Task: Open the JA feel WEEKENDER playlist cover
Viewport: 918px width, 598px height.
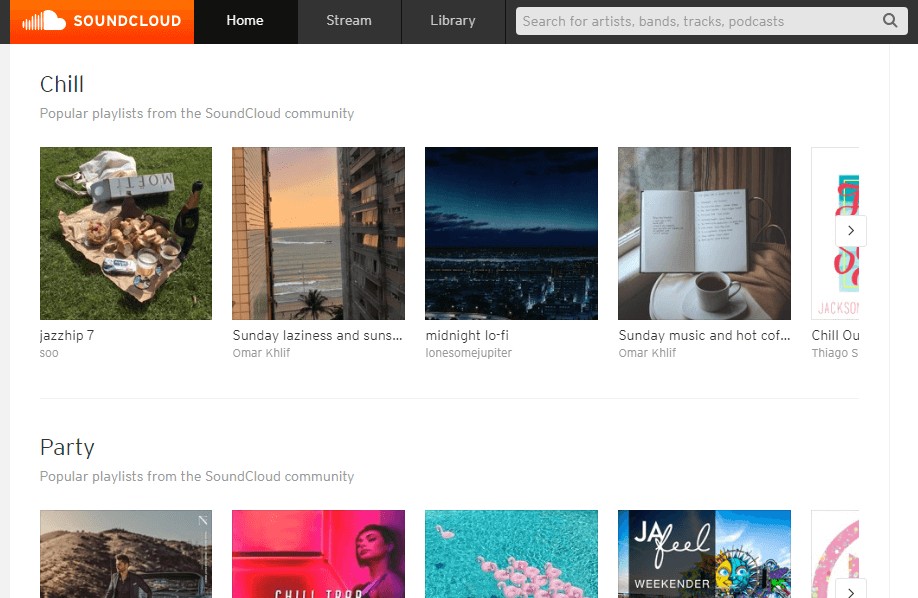Action: [704, 555]
